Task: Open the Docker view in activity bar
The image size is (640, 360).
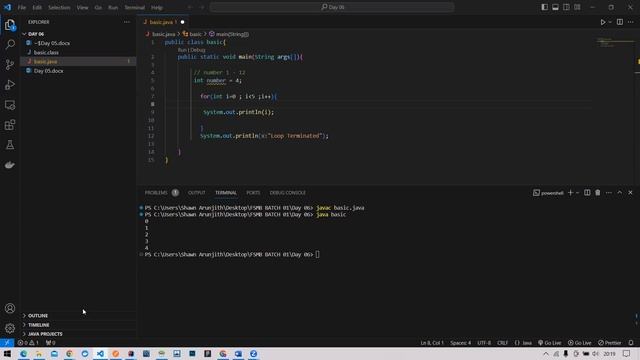Action: click(10, 165)
